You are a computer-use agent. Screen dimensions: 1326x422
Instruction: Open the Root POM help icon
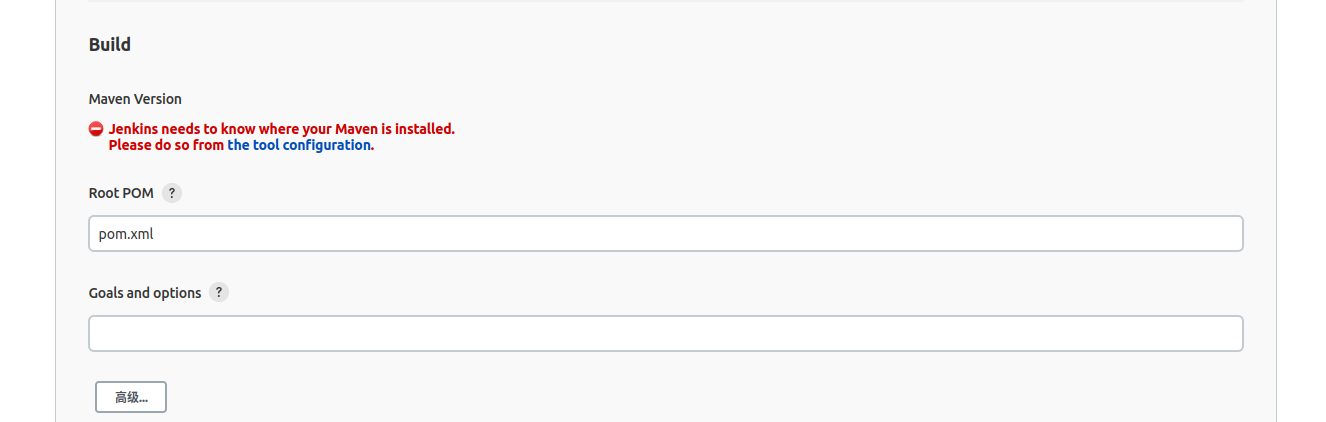point(172,193)
